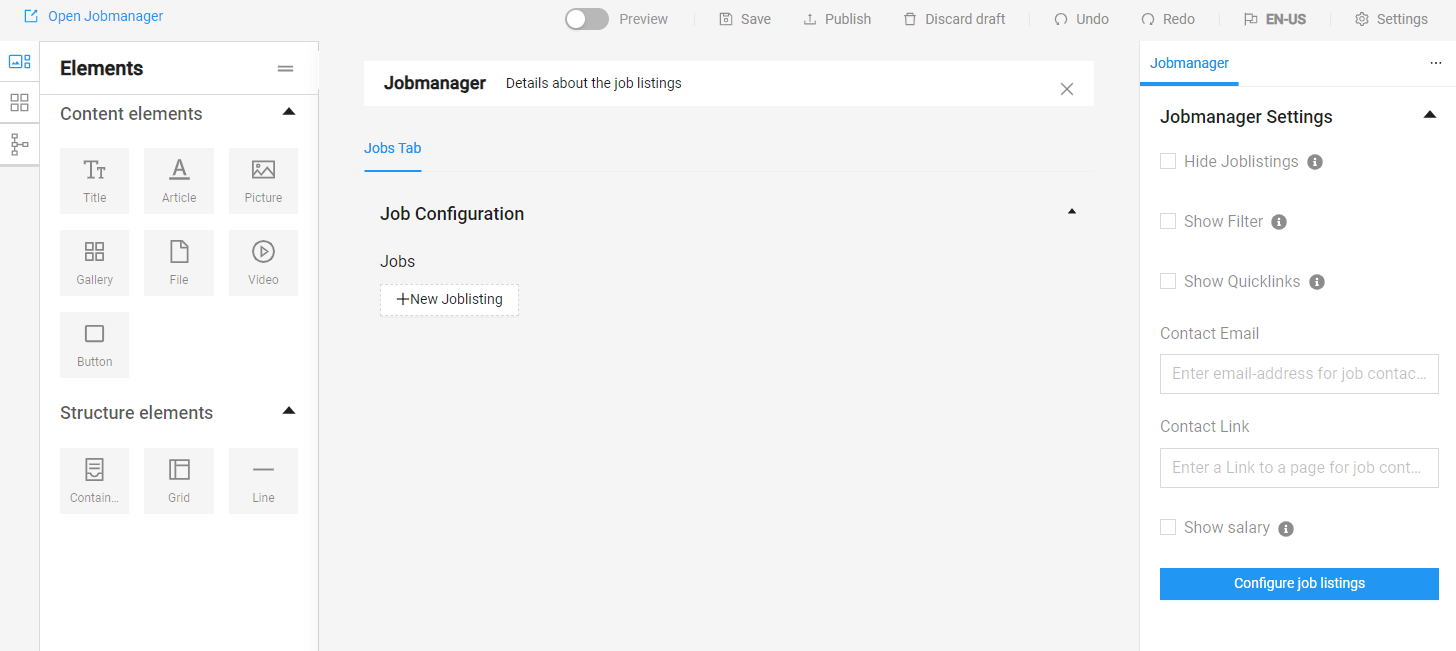Switch to the Jobs Tab
This screenshot has width=1456, height=651.
tap(392, 149)
